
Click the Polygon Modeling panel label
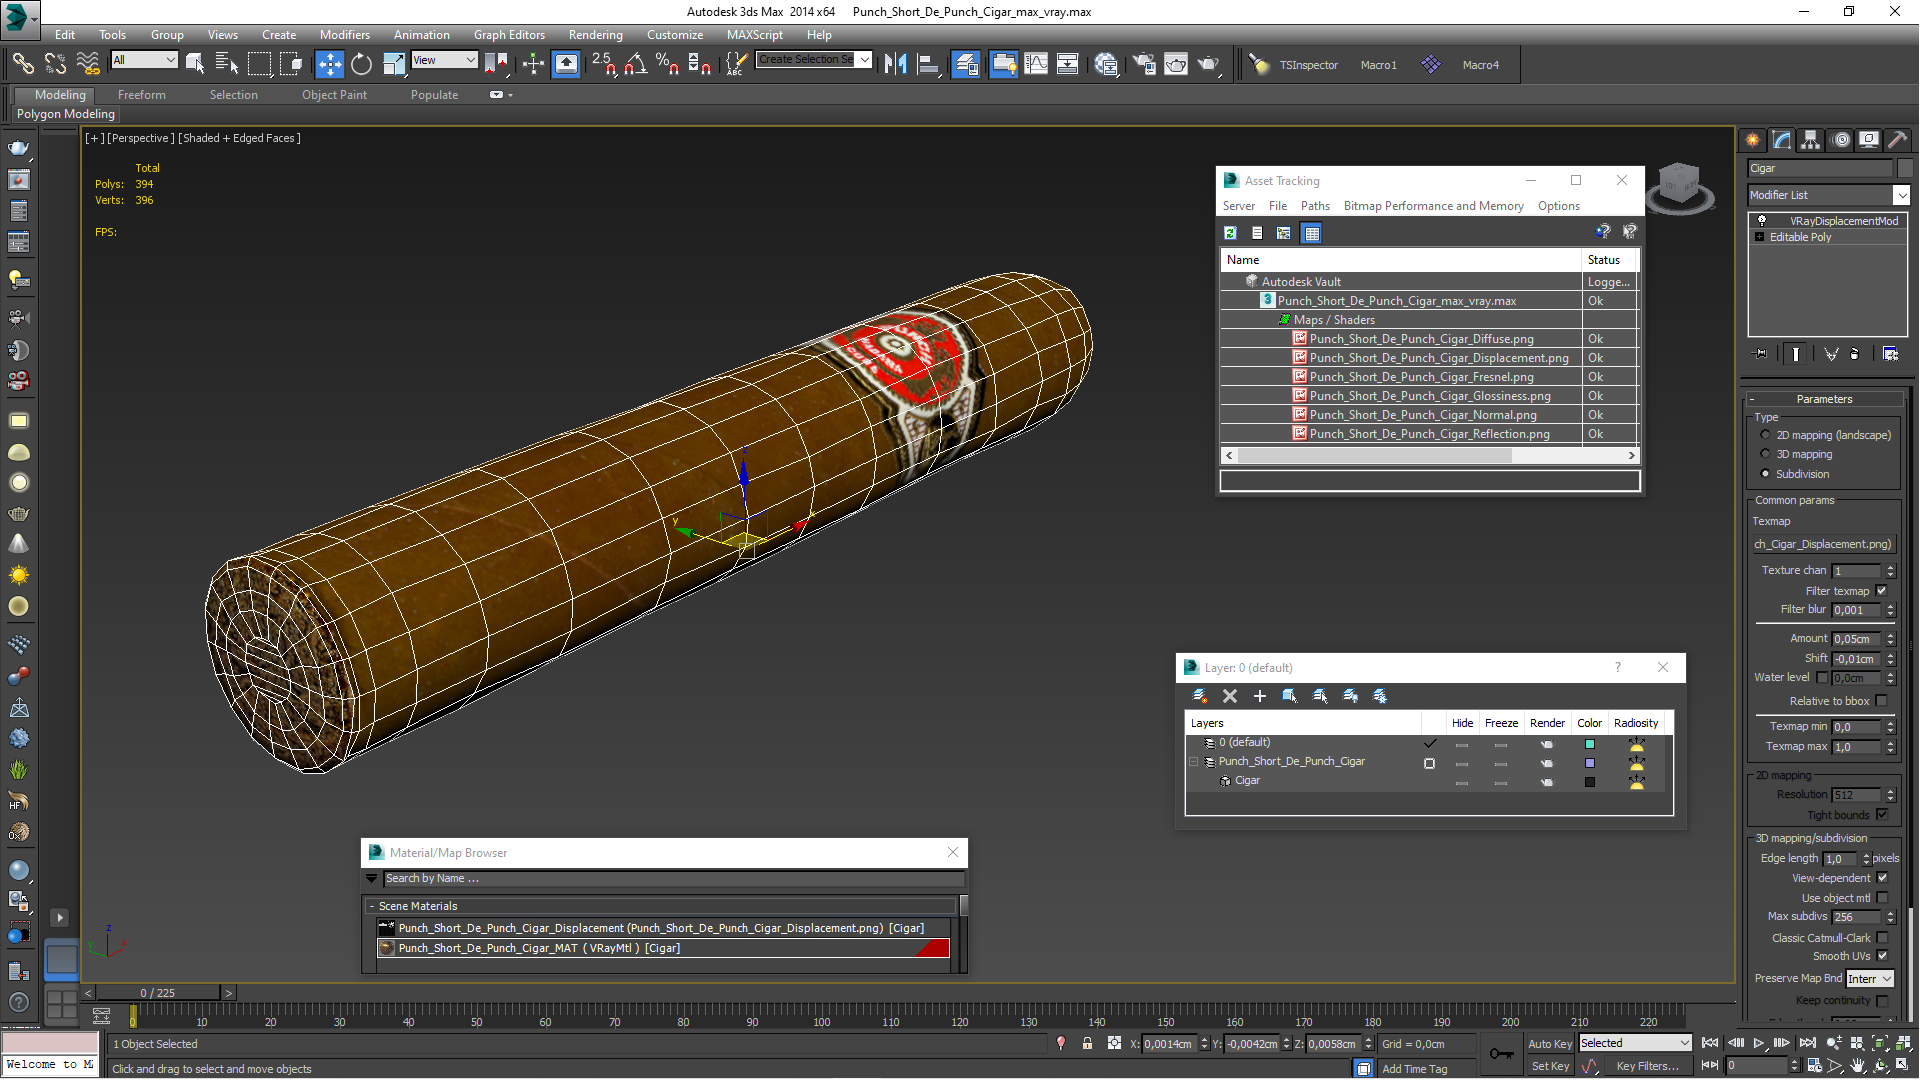tap(66, 114)
